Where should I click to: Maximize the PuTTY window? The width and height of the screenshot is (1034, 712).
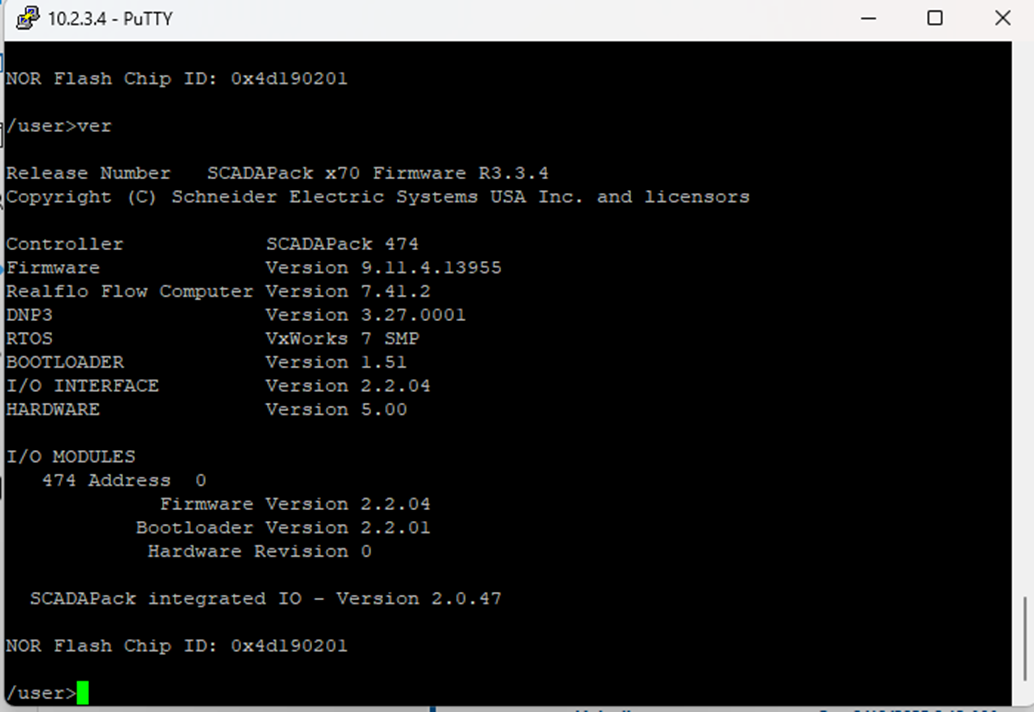934,18
